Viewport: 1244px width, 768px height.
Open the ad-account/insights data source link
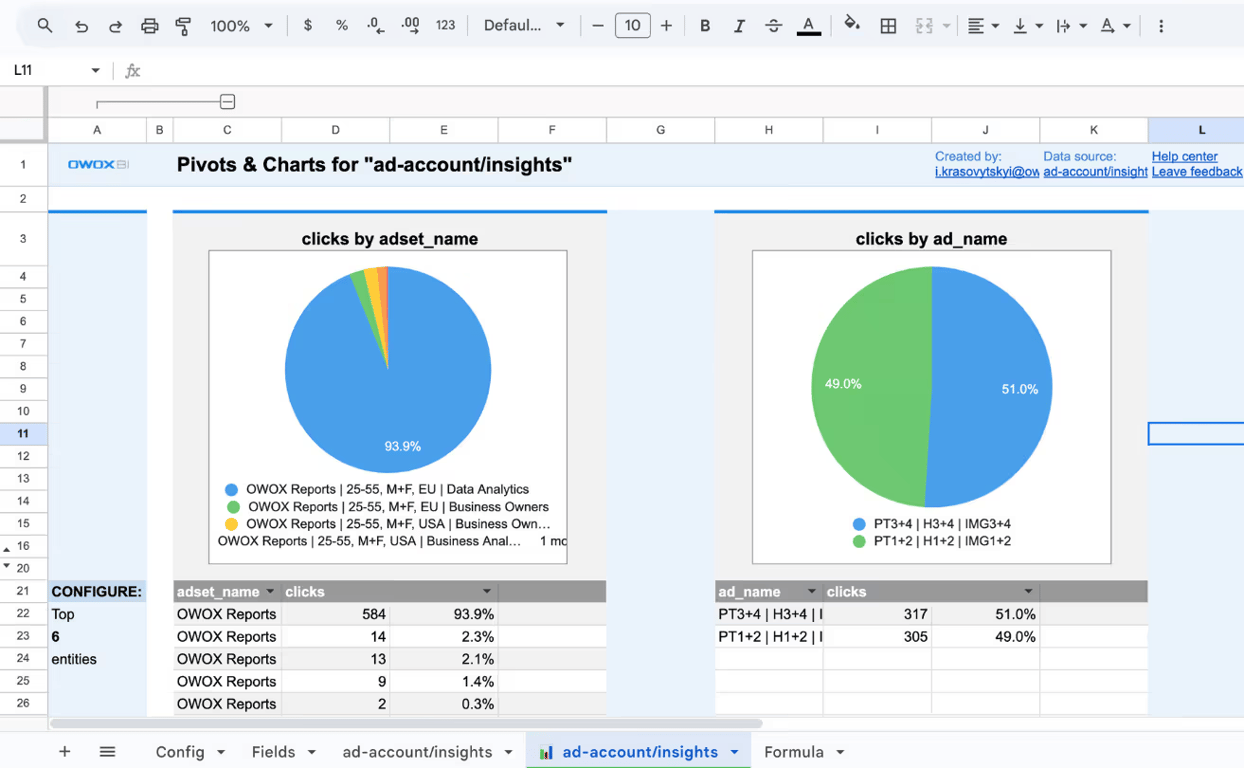coord(1095,172)
